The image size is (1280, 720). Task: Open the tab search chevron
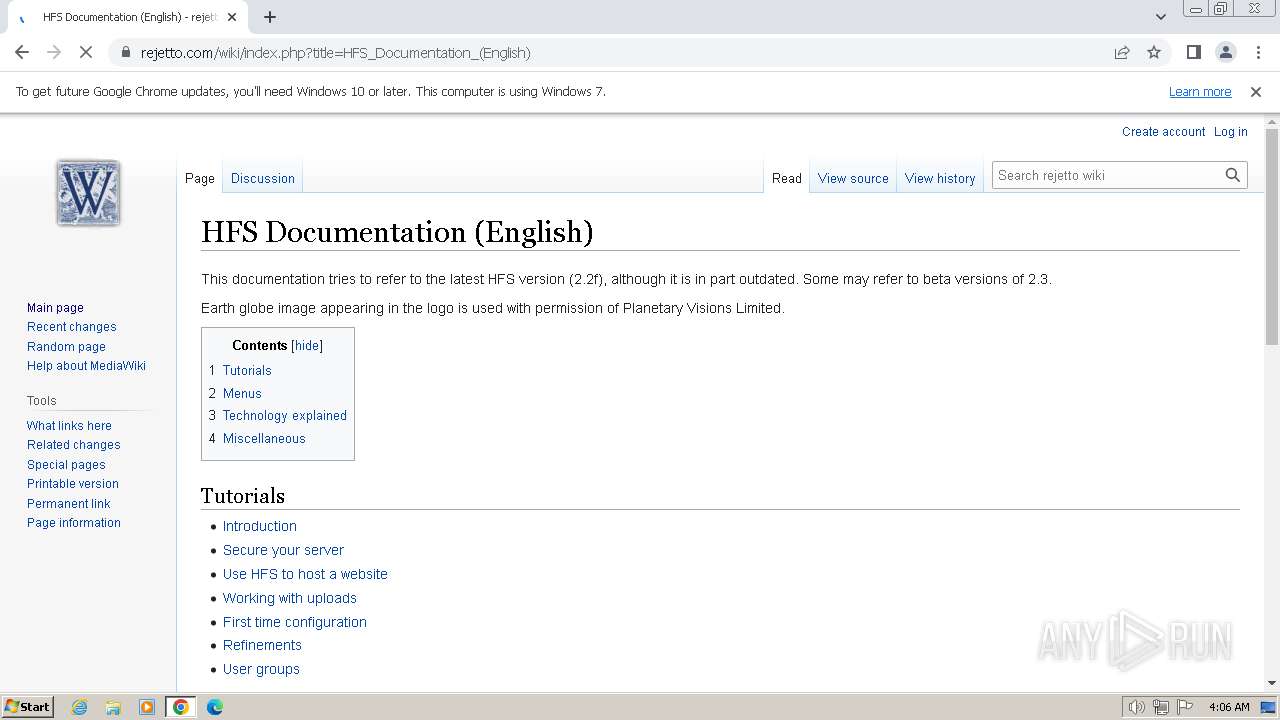(1161, 17)
